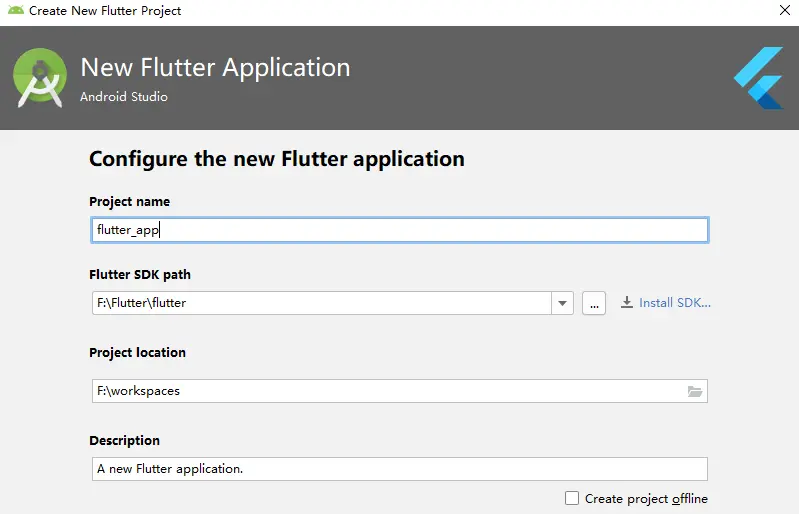Click the Install SDK... link text
Image resolution: width=799 pixels, height=514 pixels.
[675, 303]
